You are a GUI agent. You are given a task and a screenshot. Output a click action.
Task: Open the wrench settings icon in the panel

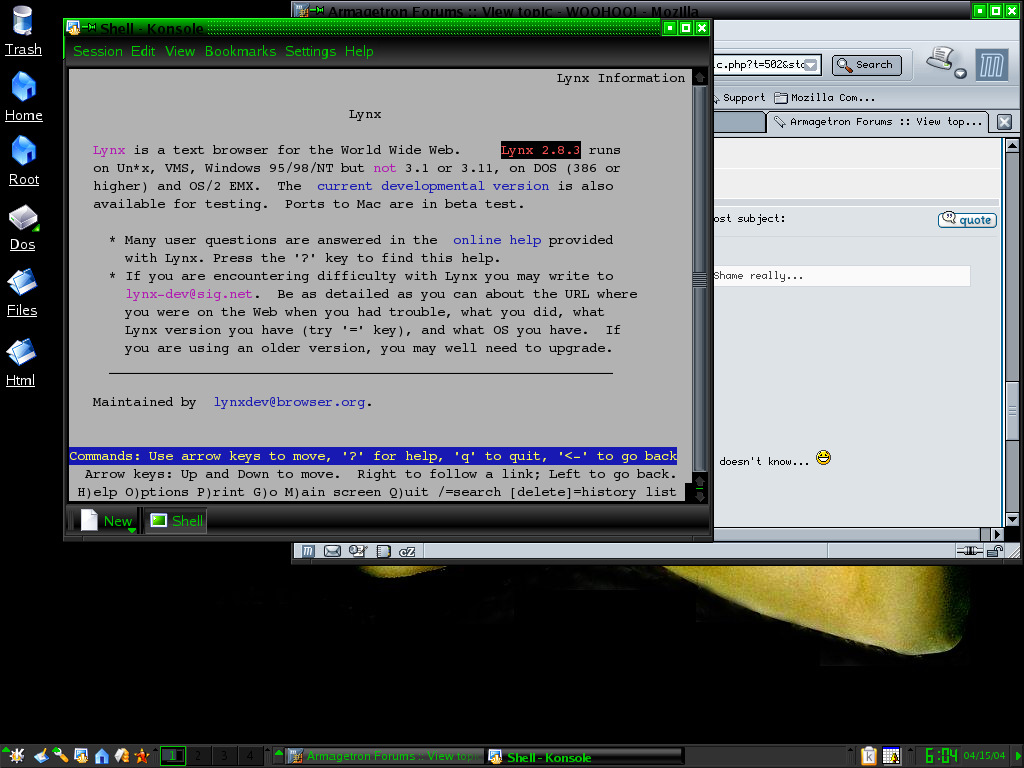pyautogui.click(x=61, y=756)
